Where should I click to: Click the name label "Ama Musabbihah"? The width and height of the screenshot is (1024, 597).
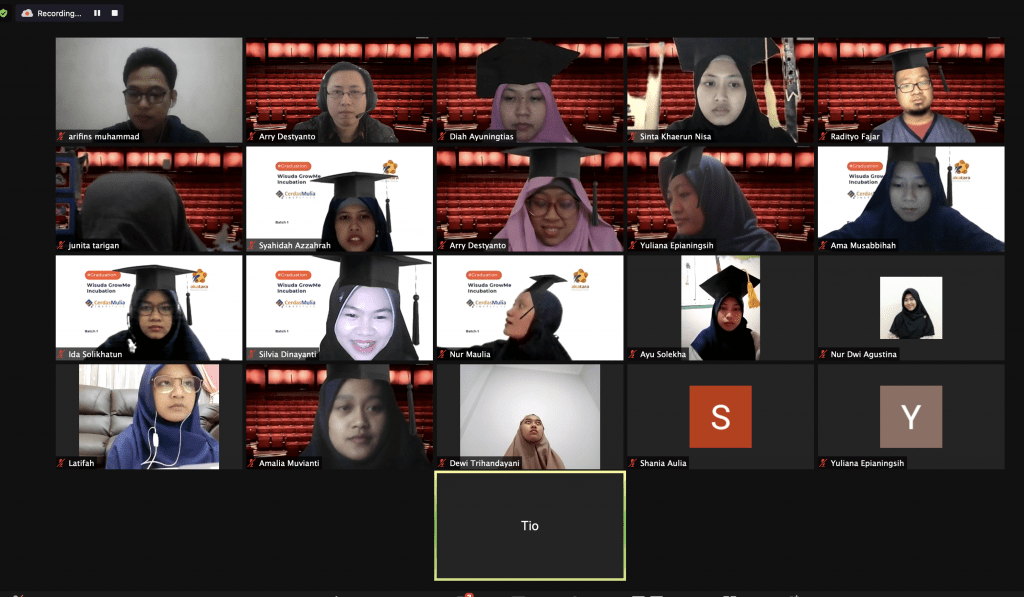click(863, 246)
